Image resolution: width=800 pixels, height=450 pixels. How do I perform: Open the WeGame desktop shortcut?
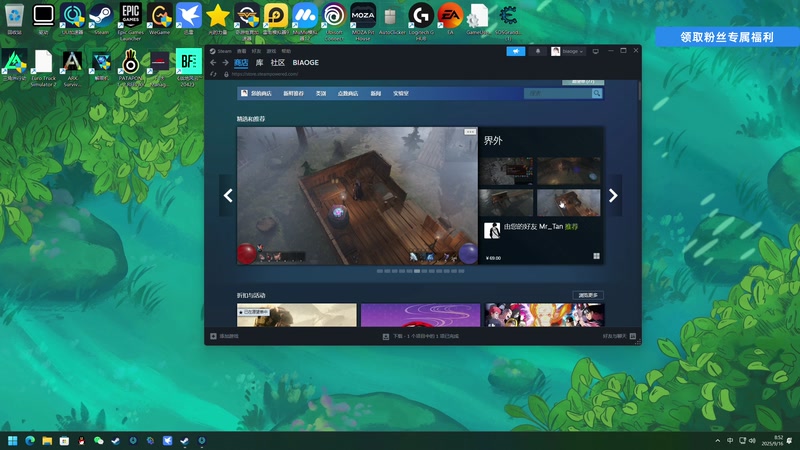[x=160, y=18]
